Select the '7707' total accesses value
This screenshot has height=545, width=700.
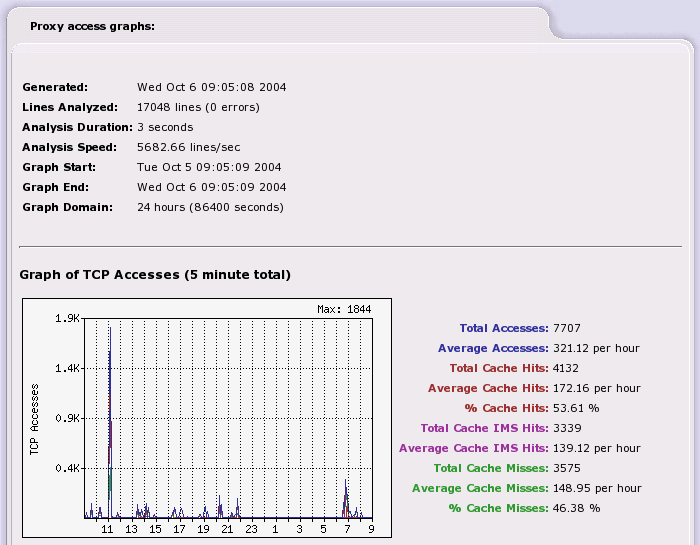(567, 328)
